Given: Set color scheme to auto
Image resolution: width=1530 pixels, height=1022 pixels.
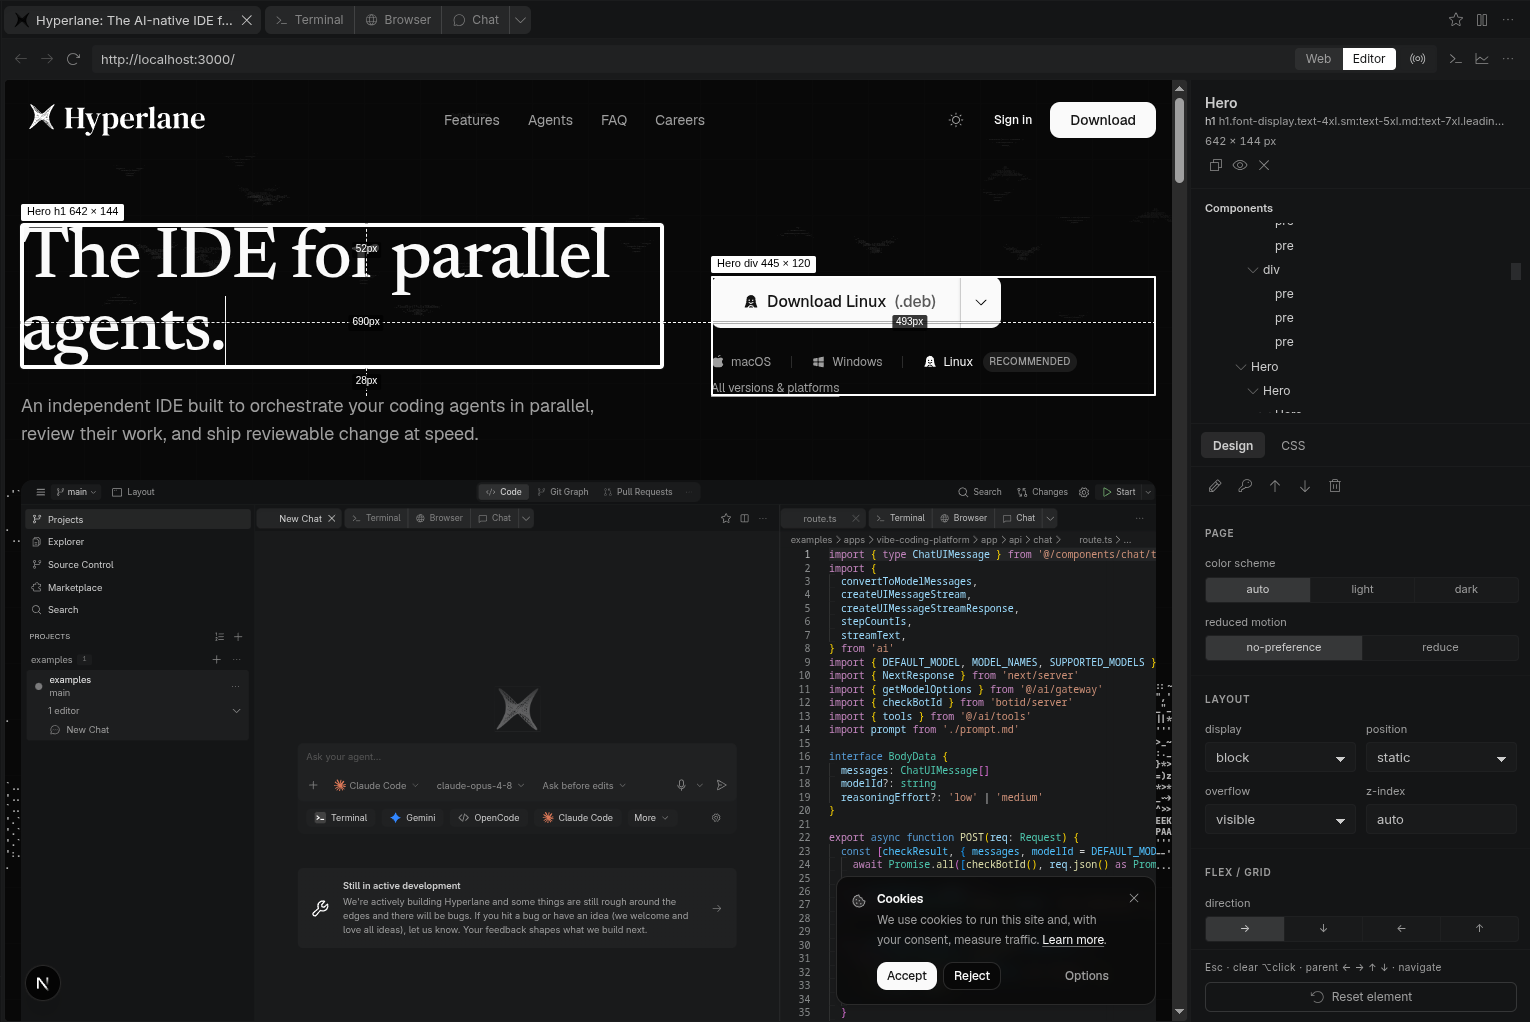Looking at the screenshot, I should click(1258, 589).
